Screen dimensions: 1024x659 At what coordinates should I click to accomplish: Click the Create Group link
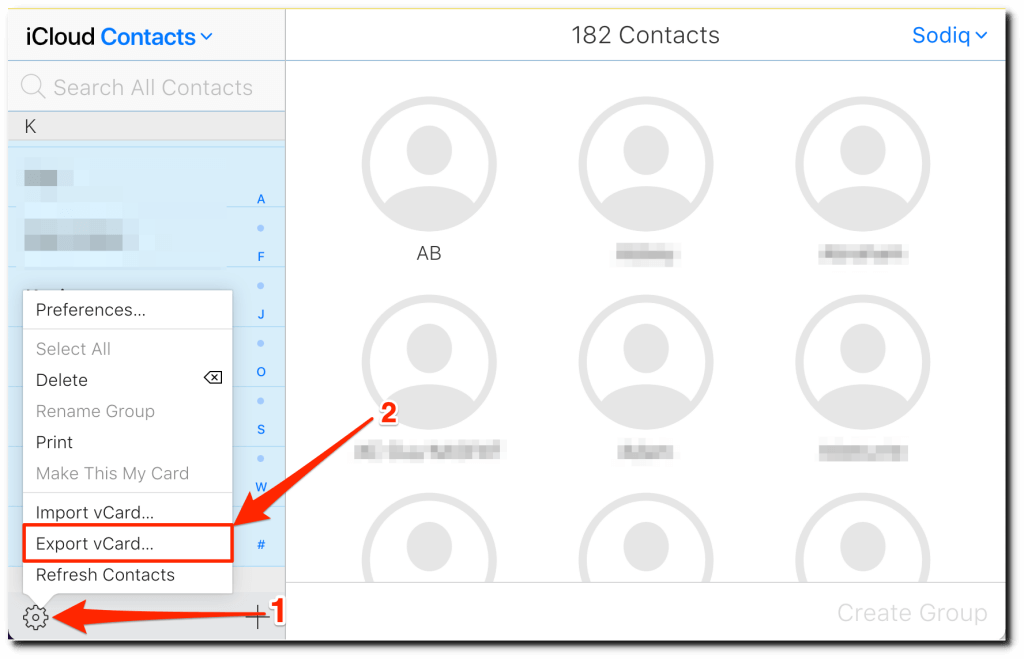click(x=912, y=613)
